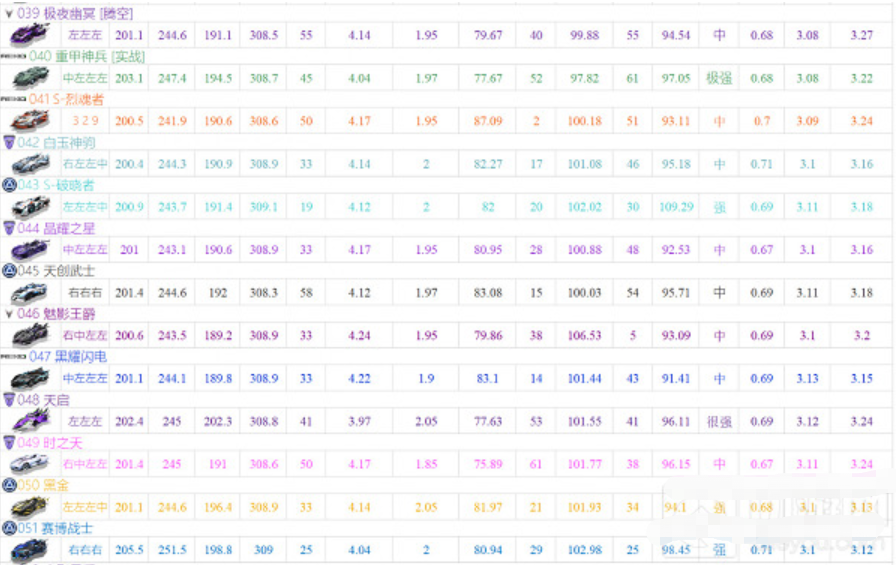Collapse the 046 魅影王爵 row arrow
This screenshot has height=565, width=896.
(9, 314)
